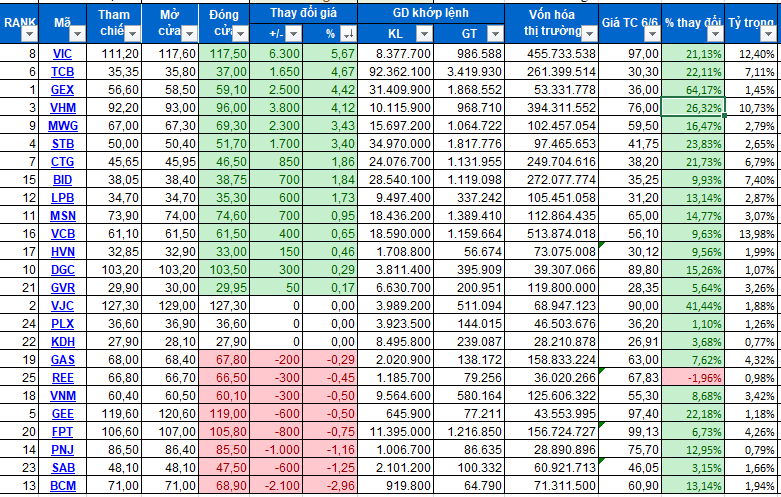The height and width of the screenshot is (497, 781).
Task: Follow the MSN ticker link
Action: click(x=62, y=216)
